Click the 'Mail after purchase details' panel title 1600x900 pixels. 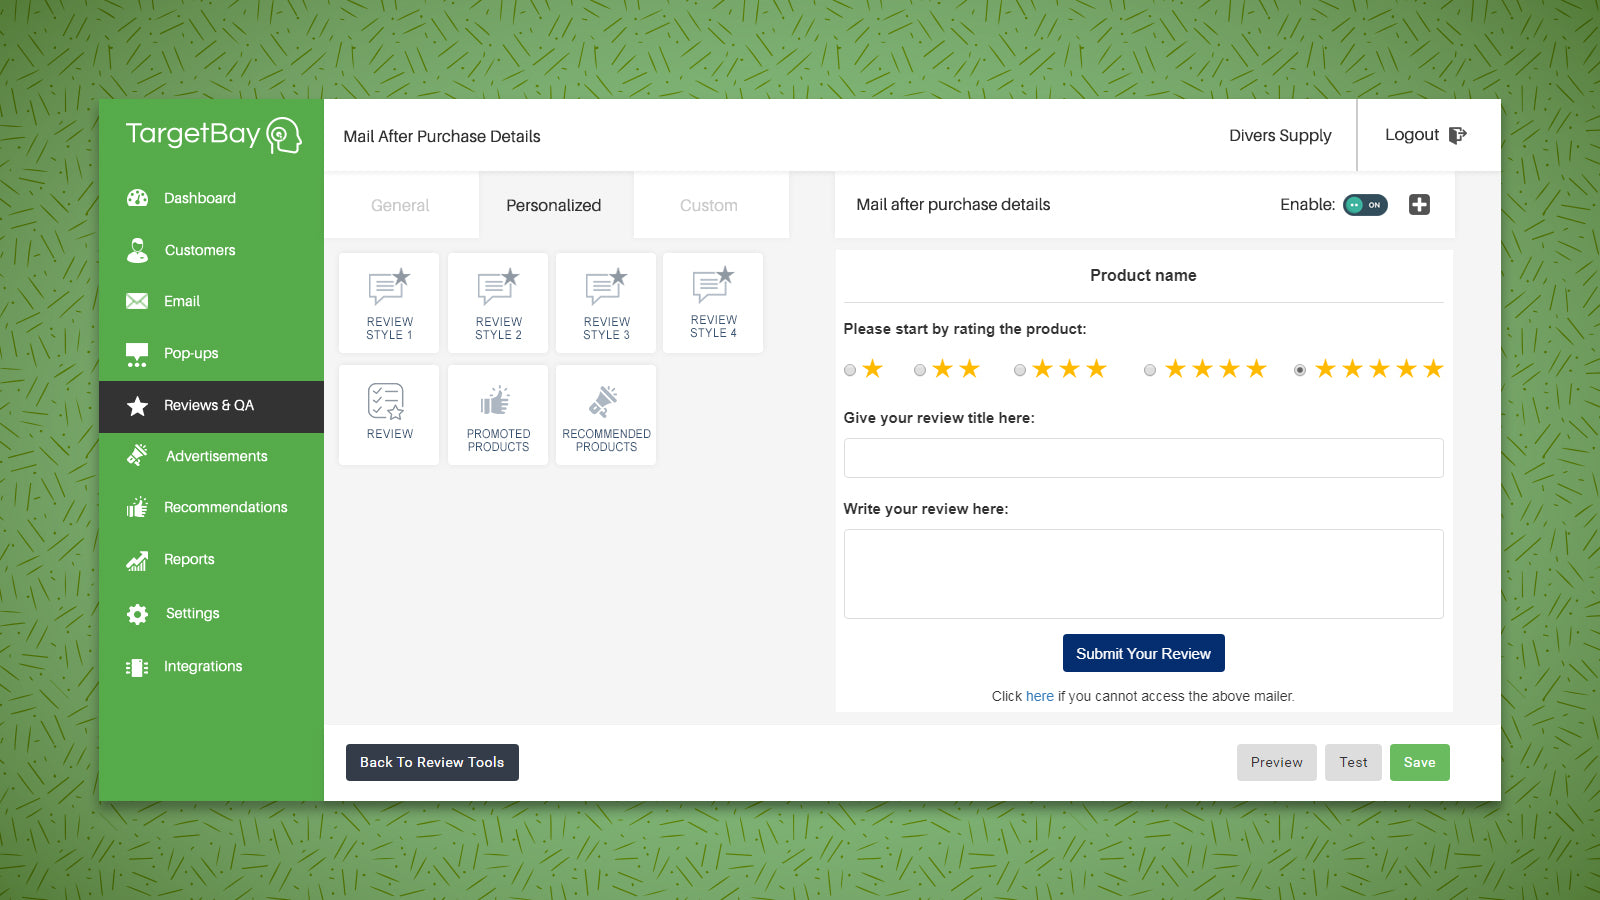coord(953,205)
